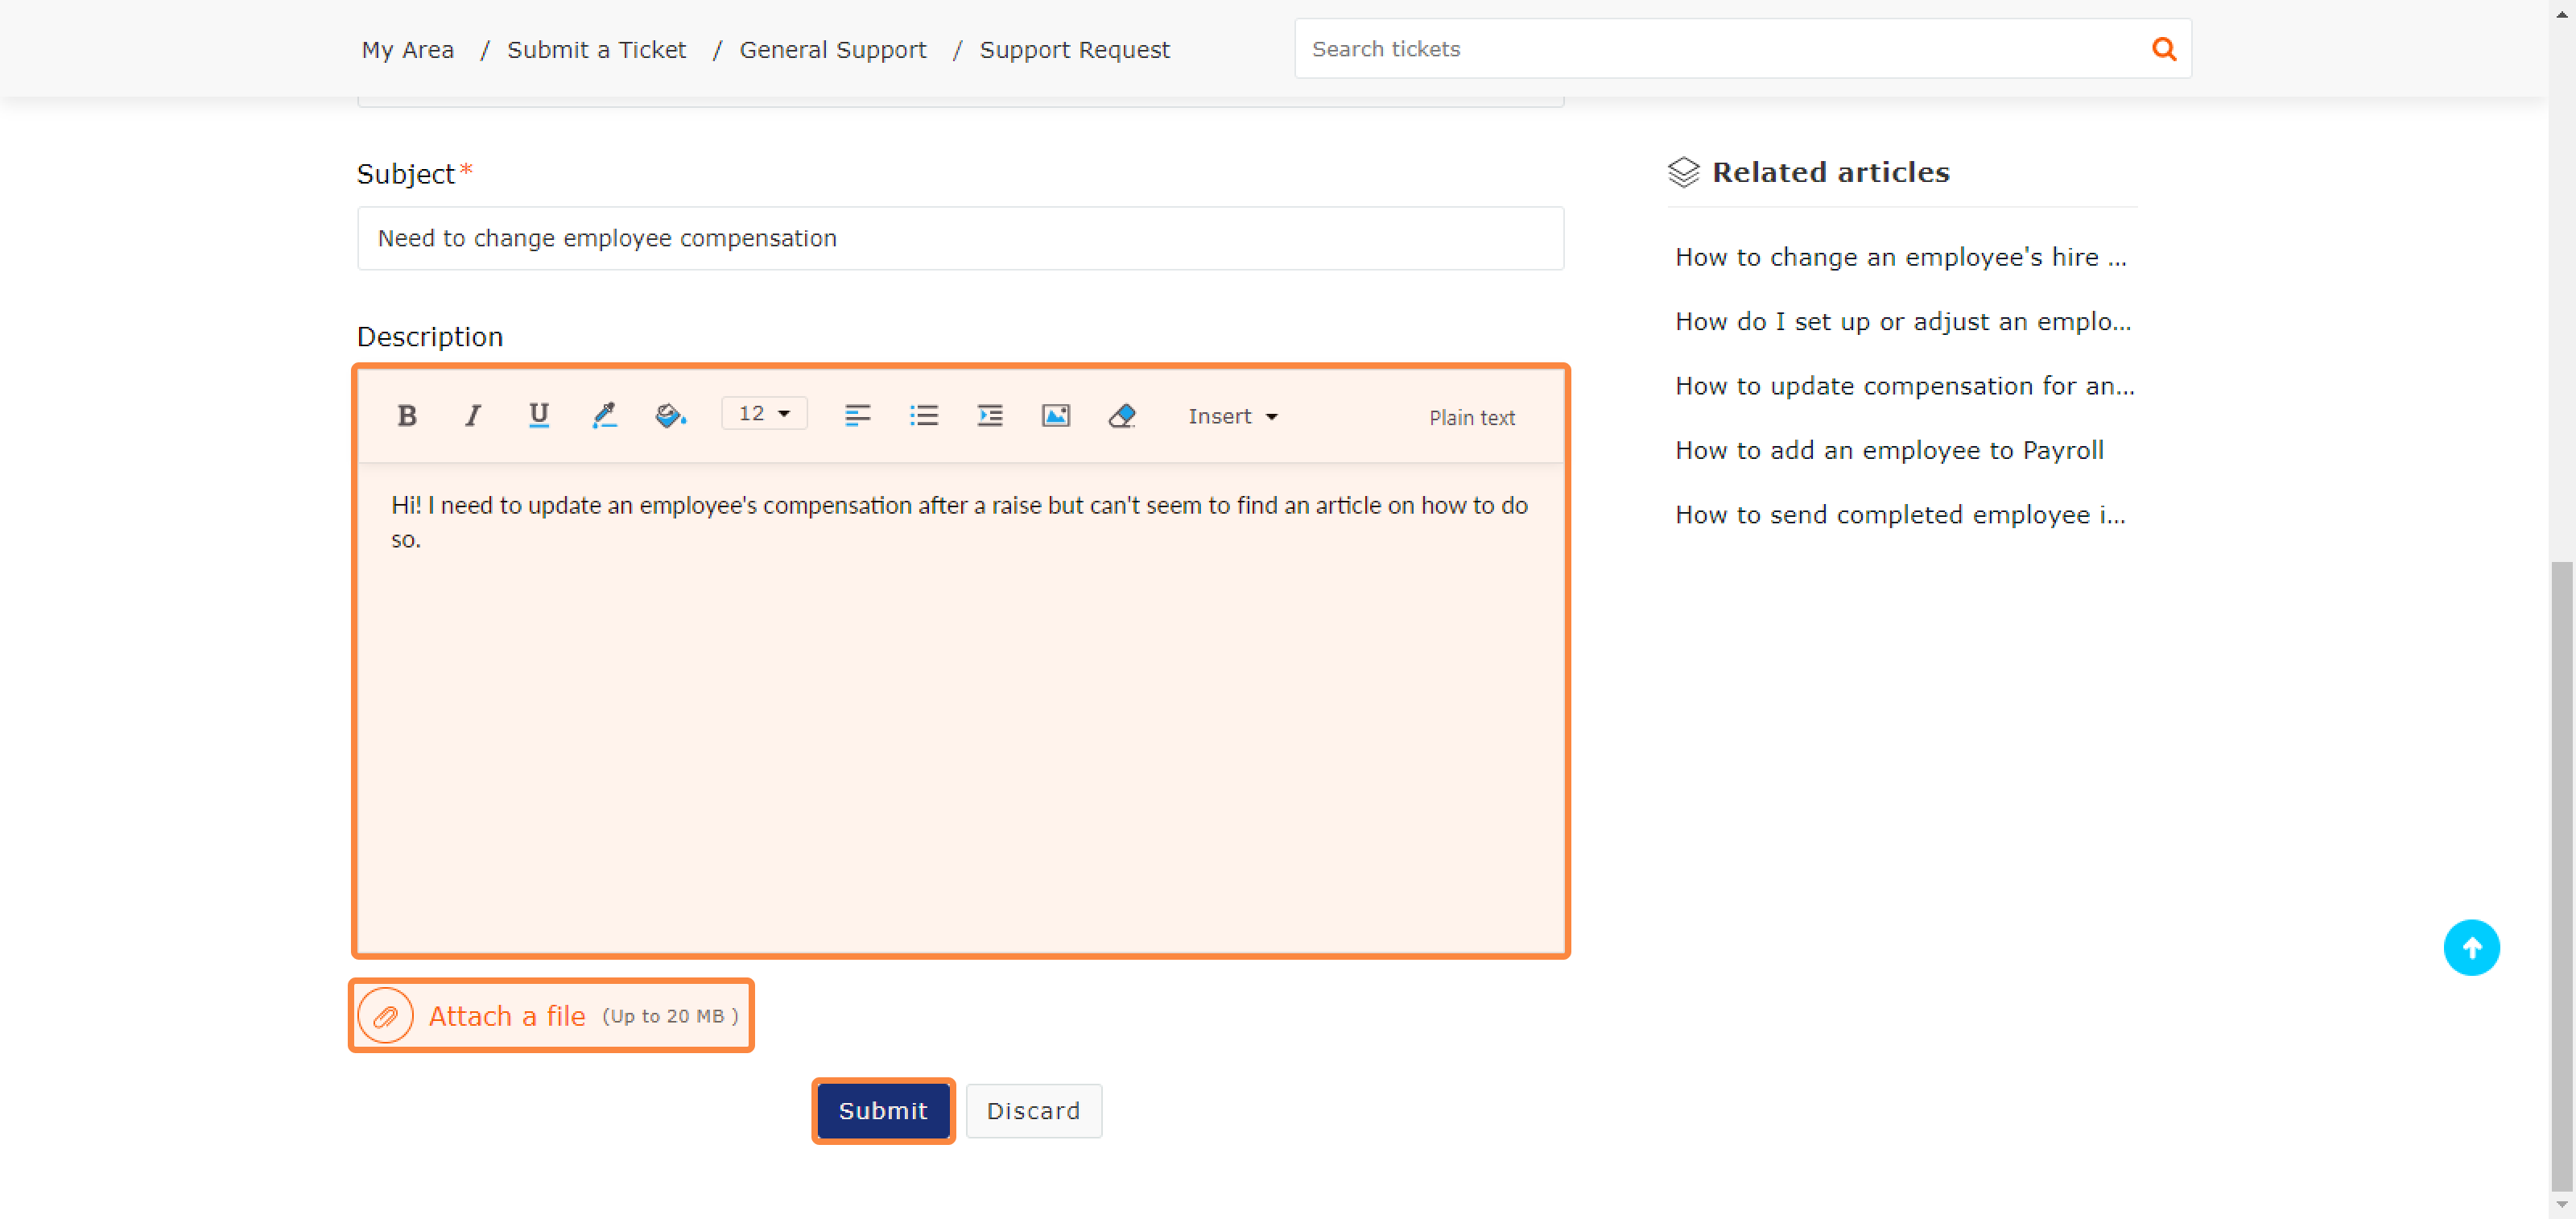Insert a bulleted list
Image resolution: width=2576 pixels, height=1219 pixels.
point(924,415)
